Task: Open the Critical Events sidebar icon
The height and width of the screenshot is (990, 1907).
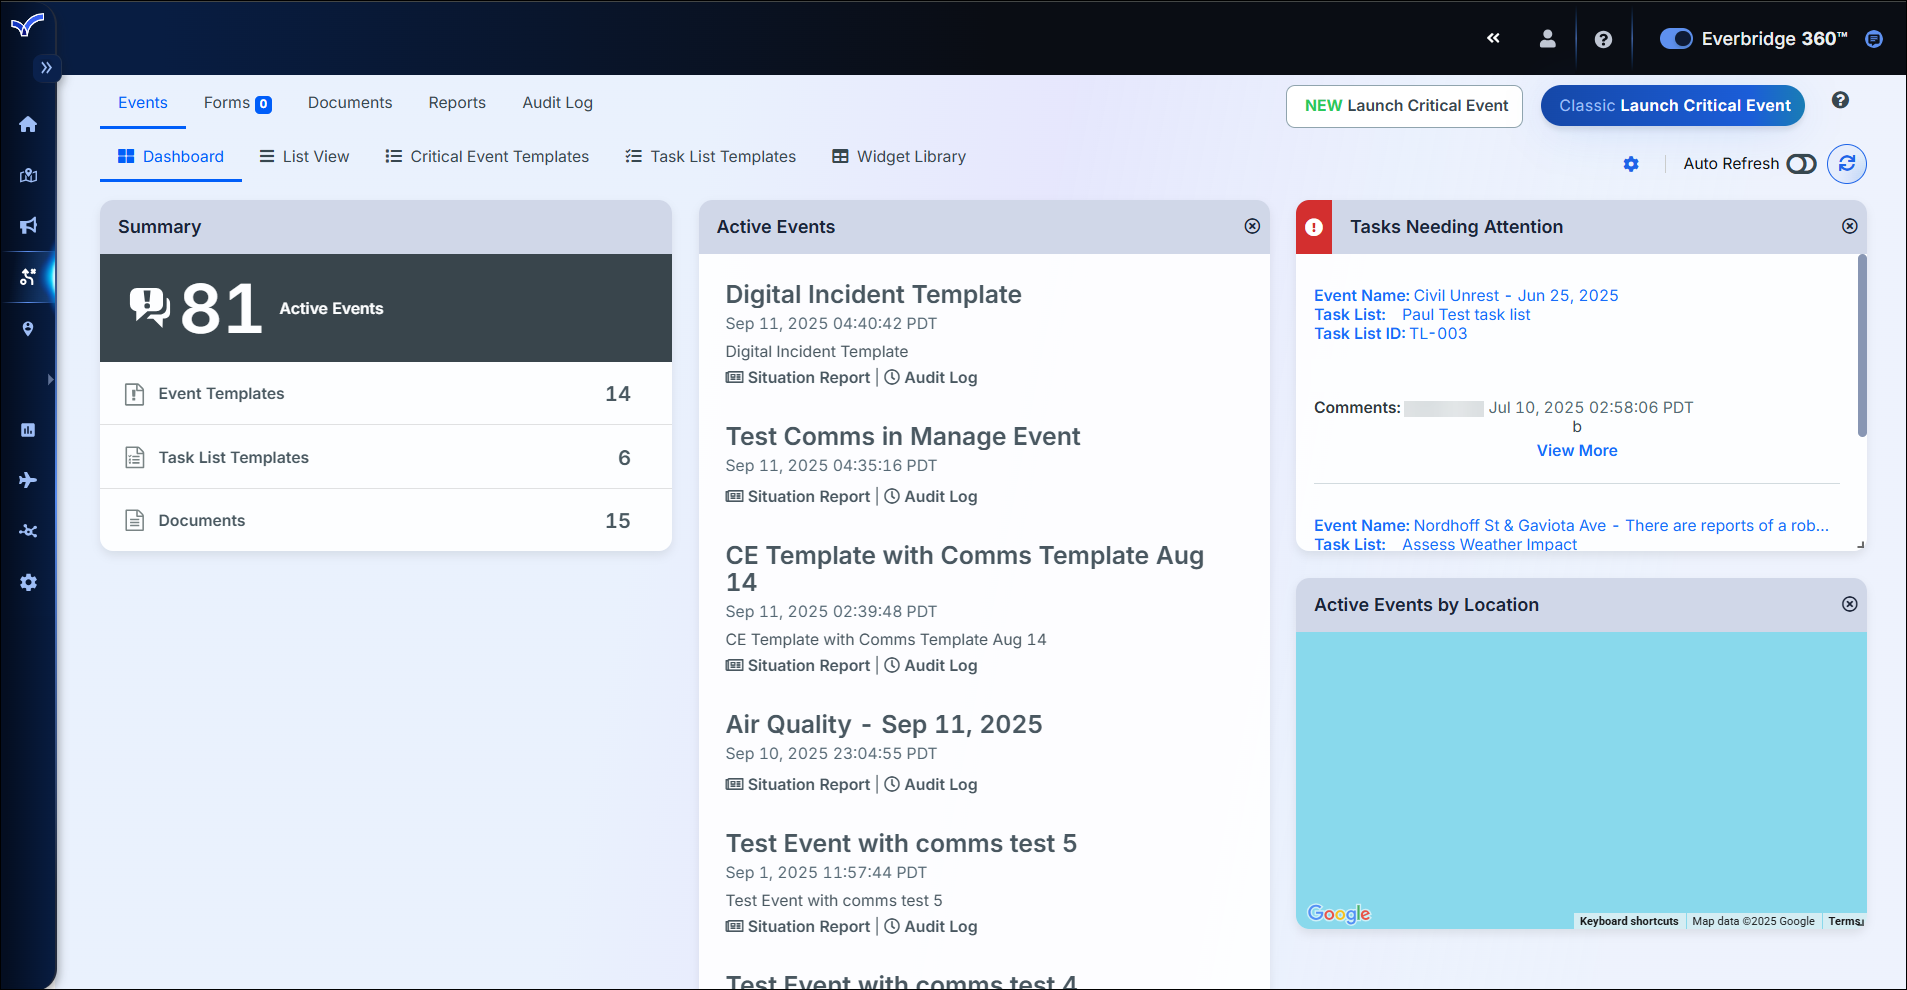Action: click(x=28, y=277)
